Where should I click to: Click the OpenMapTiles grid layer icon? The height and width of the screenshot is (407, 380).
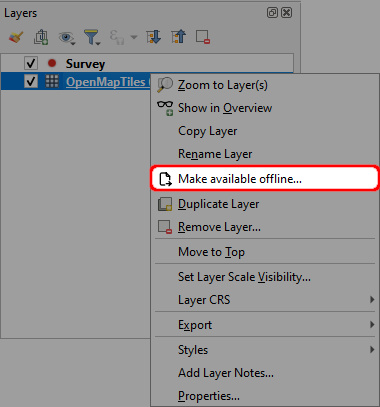[52, 81]
